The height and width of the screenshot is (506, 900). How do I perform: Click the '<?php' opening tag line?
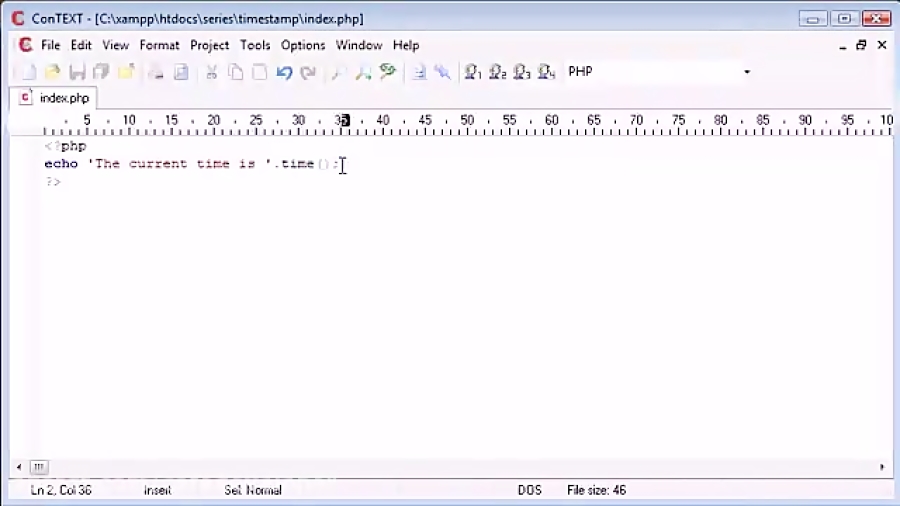65,146
